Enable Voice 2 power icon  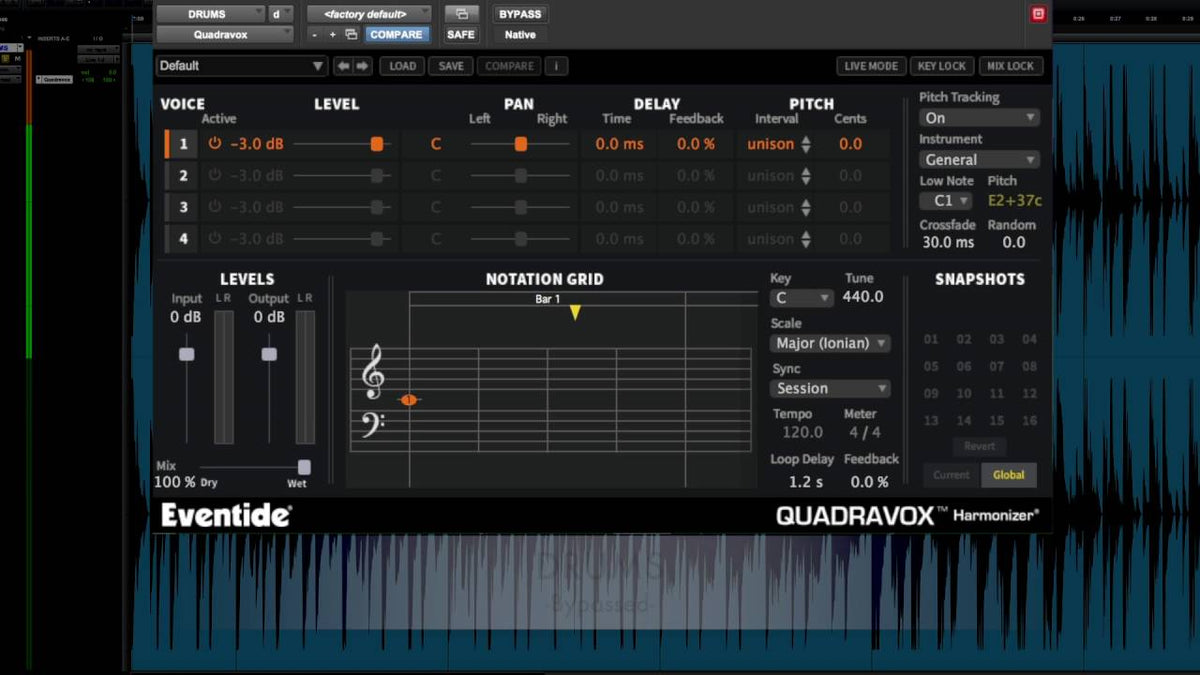[x=214, y=176]
